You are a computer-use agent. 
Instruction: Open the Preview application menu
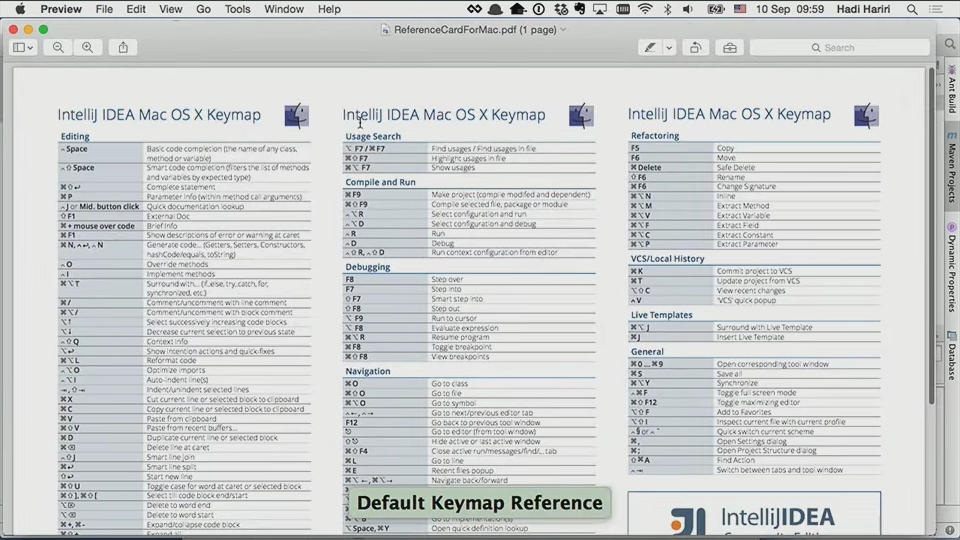61,9
